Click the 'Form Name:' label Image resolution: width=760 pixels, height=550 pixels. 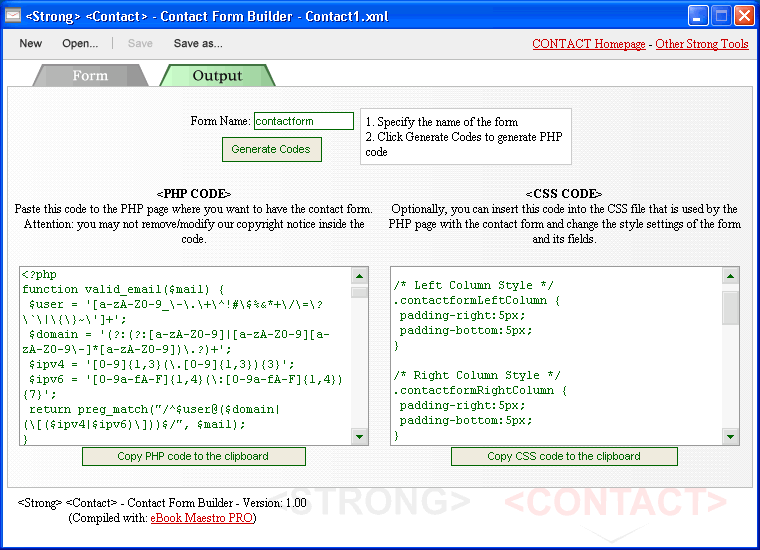click(x=221, y=121)
